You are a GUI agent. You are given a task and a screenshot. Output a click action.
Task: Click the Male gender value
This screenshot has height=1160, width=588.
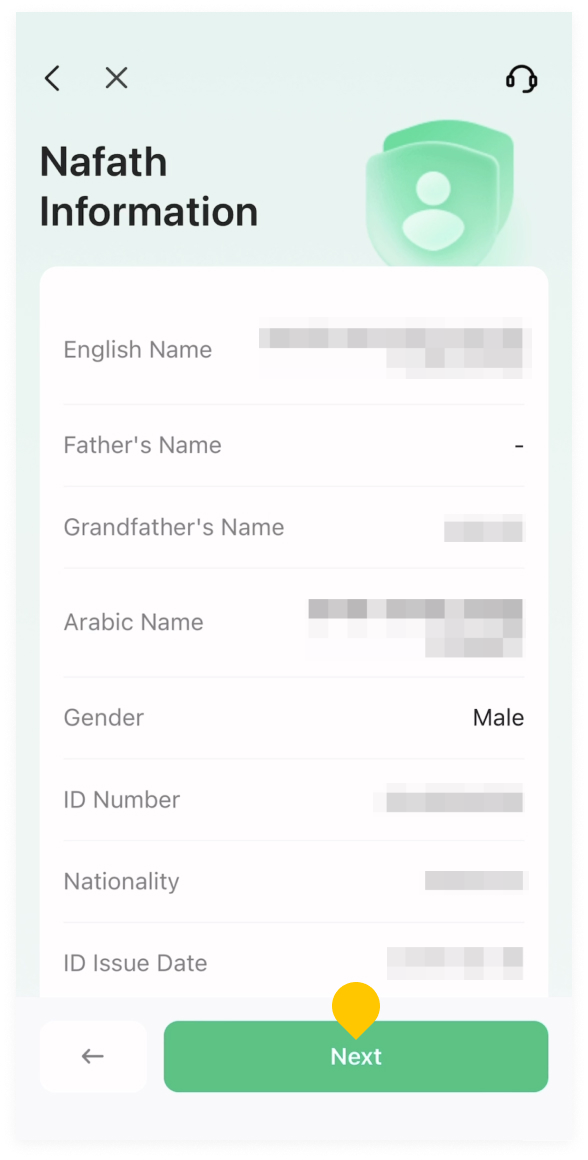point(499,718)
